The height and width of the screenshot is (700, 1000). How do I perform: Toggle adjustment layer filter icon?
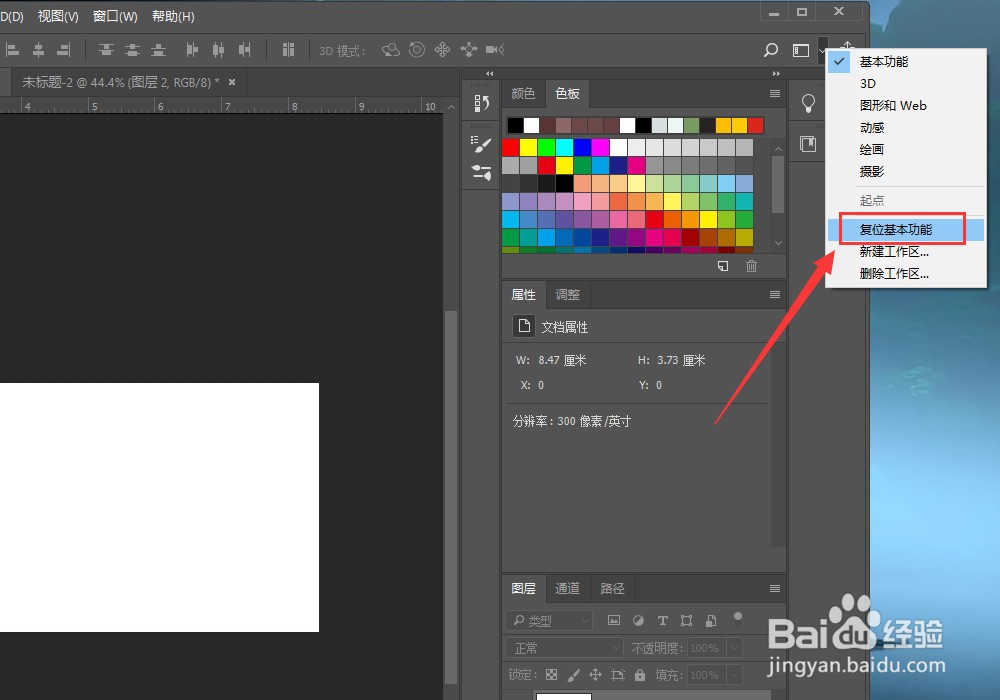tap(638, 620)
